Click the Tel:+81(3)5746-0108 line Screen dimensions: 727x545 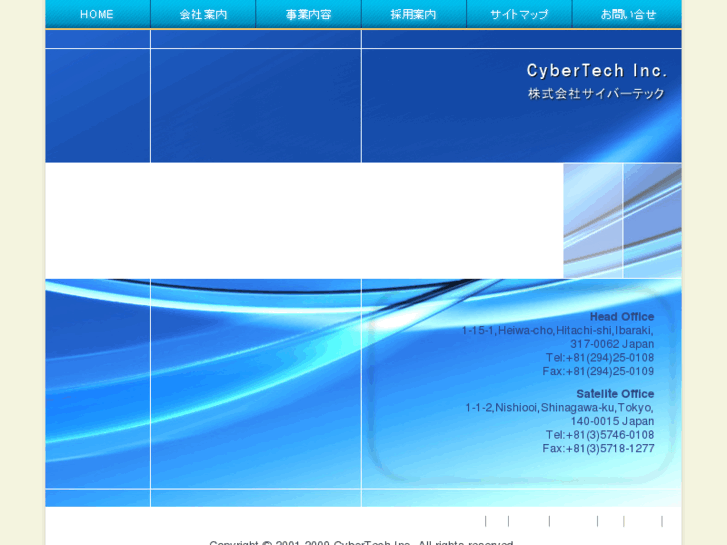coord(600,435)
